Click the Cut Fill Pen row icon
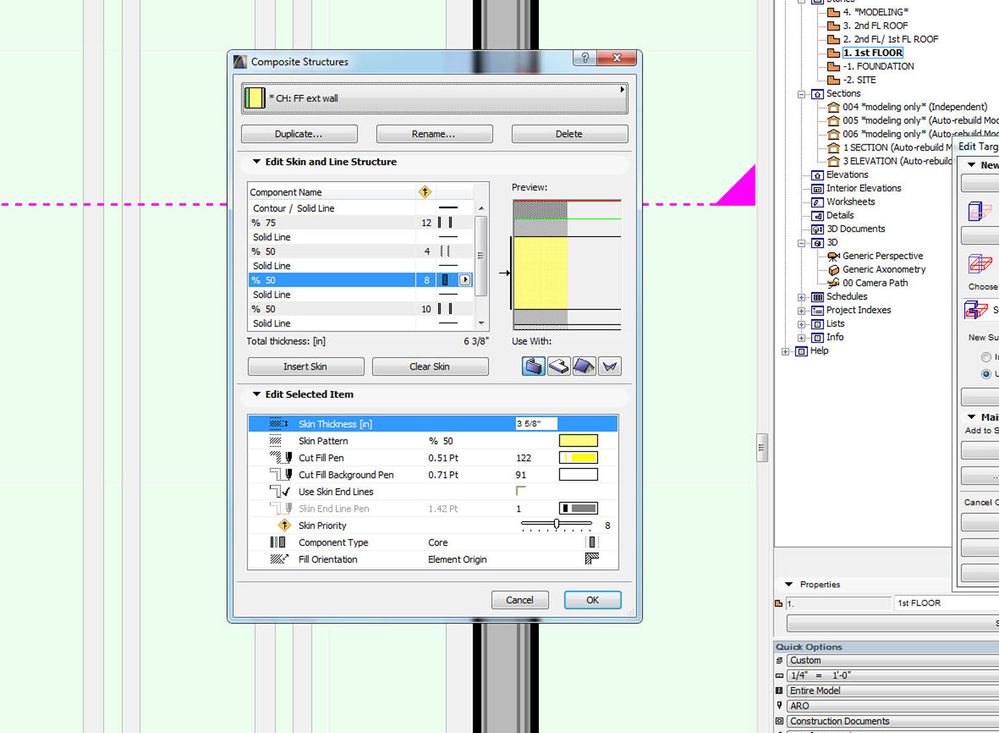Screen dimensions: 999x733 [281, 458]
